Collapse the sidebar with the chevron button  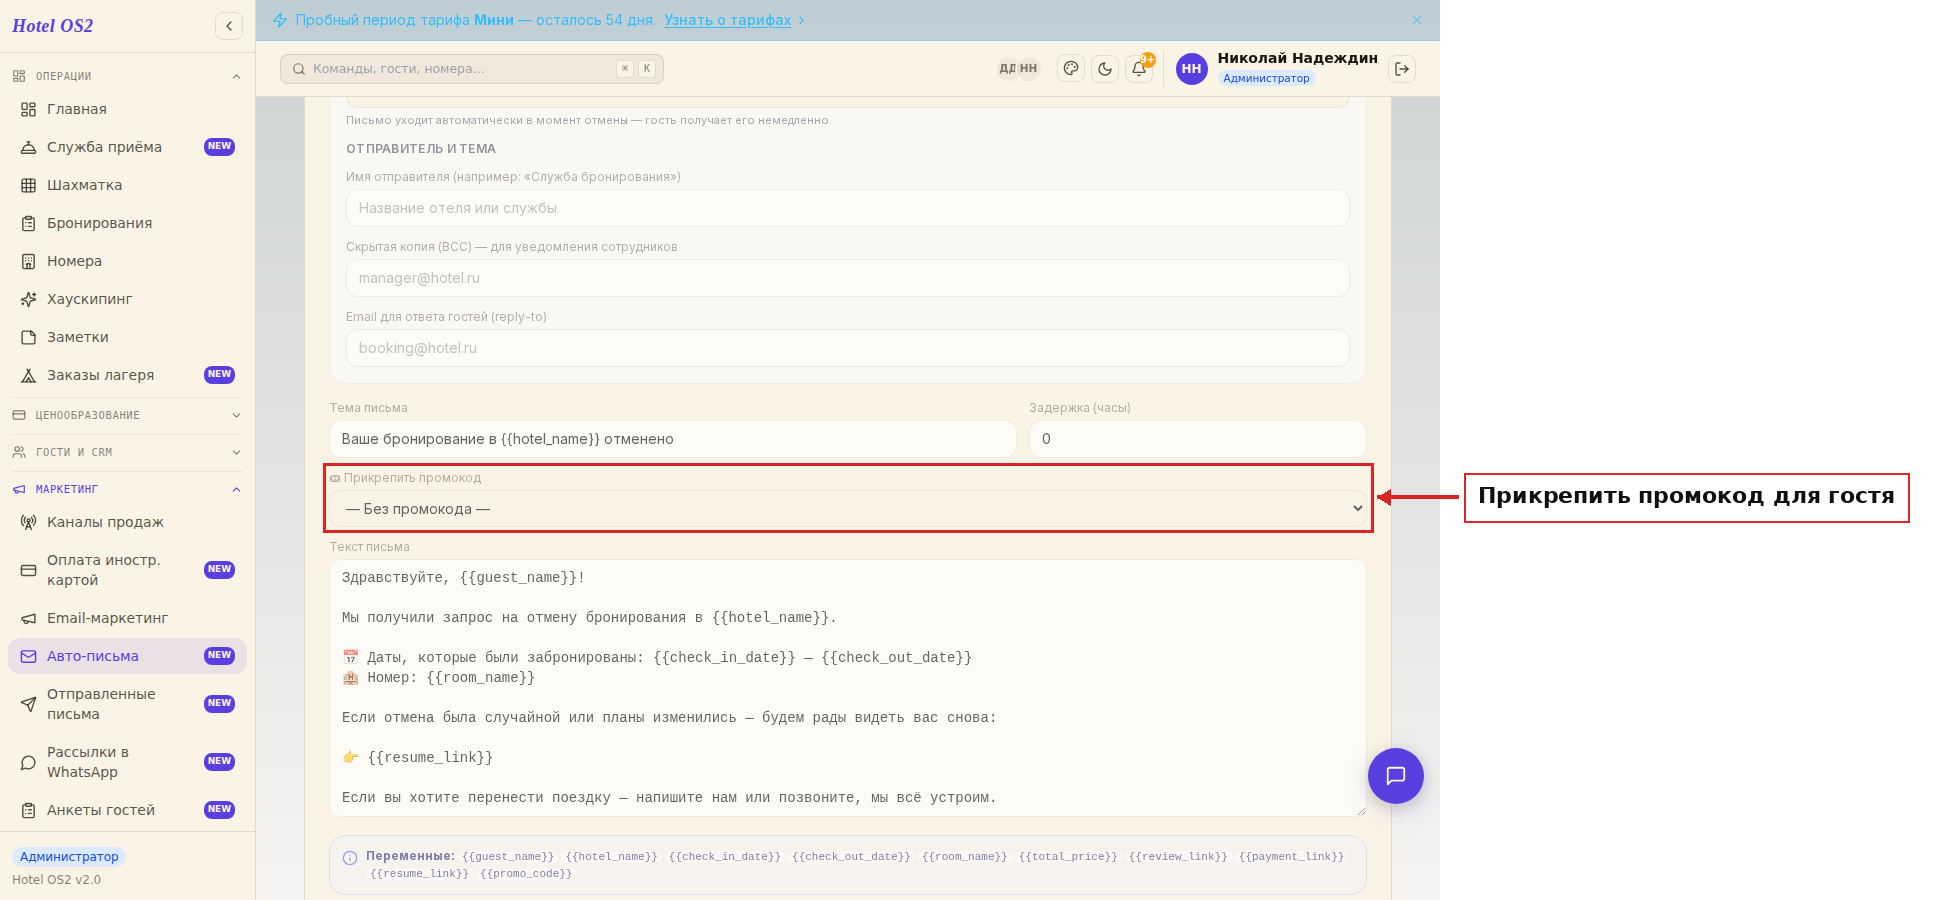(x=229, y=26)
